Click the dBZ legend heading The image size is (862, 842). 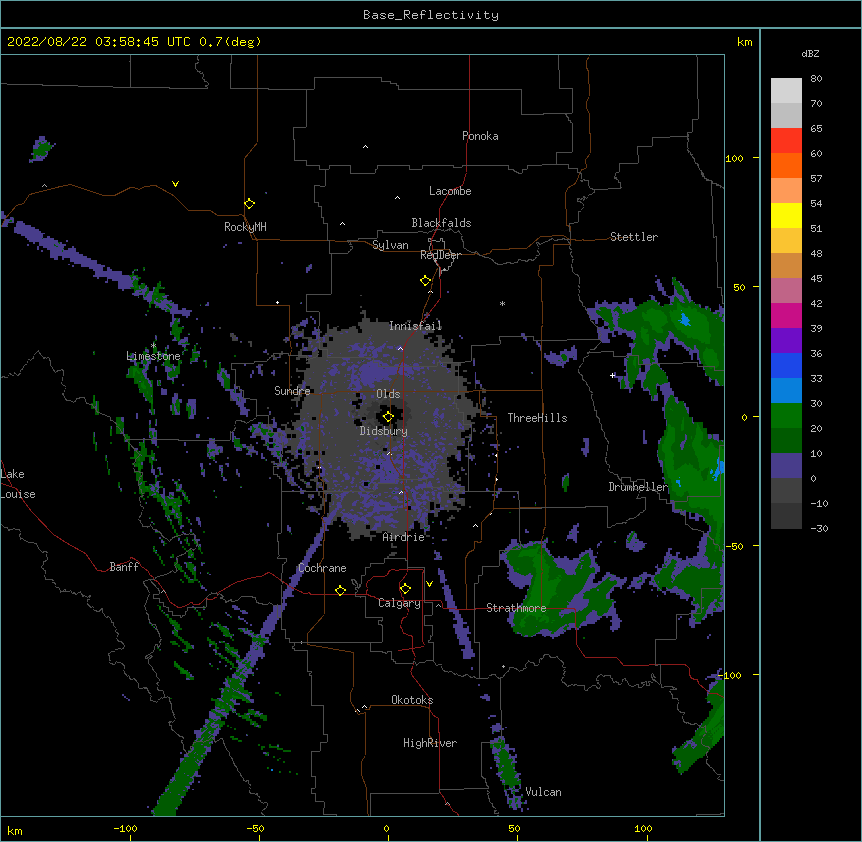point(810,54)
